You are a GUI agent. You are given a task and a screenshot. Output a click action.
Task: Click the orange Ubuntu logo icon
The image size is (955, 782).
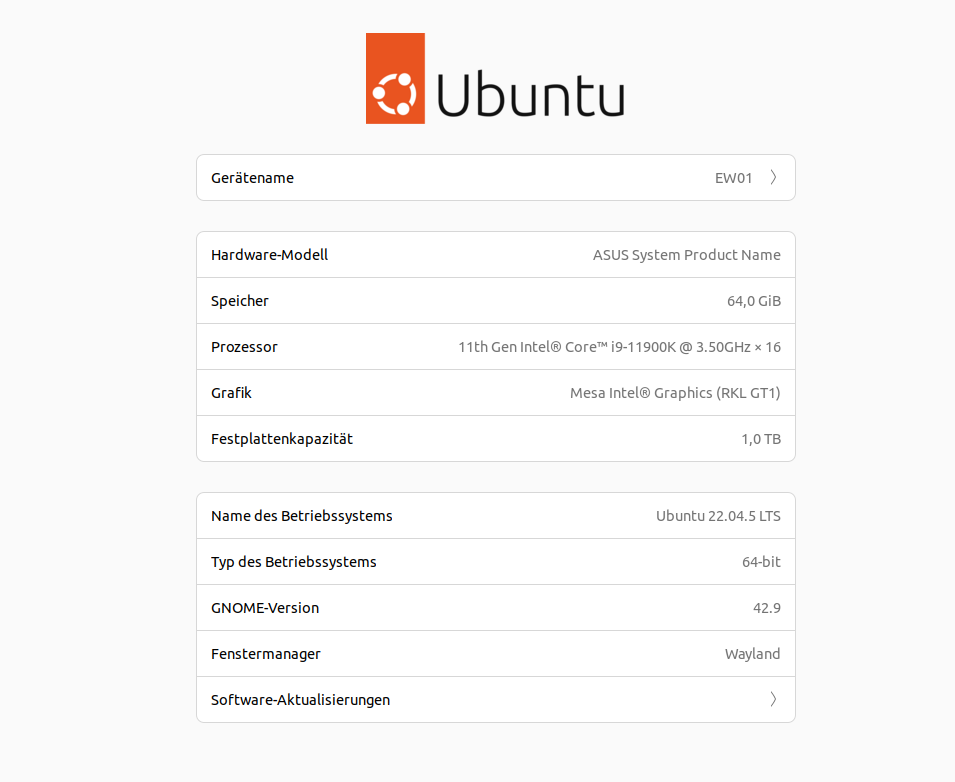(x=395, y=79)
